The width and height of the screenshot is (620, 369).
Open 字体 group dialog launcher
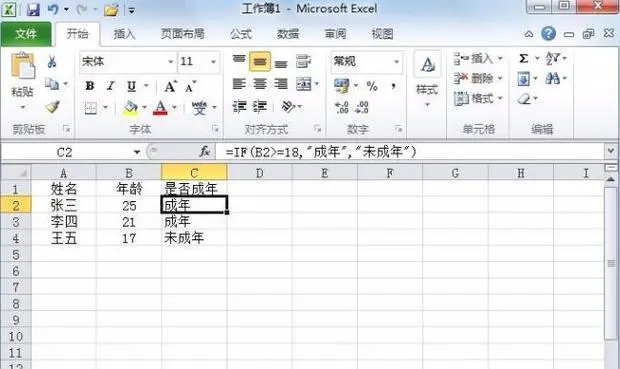coord(215,129)
